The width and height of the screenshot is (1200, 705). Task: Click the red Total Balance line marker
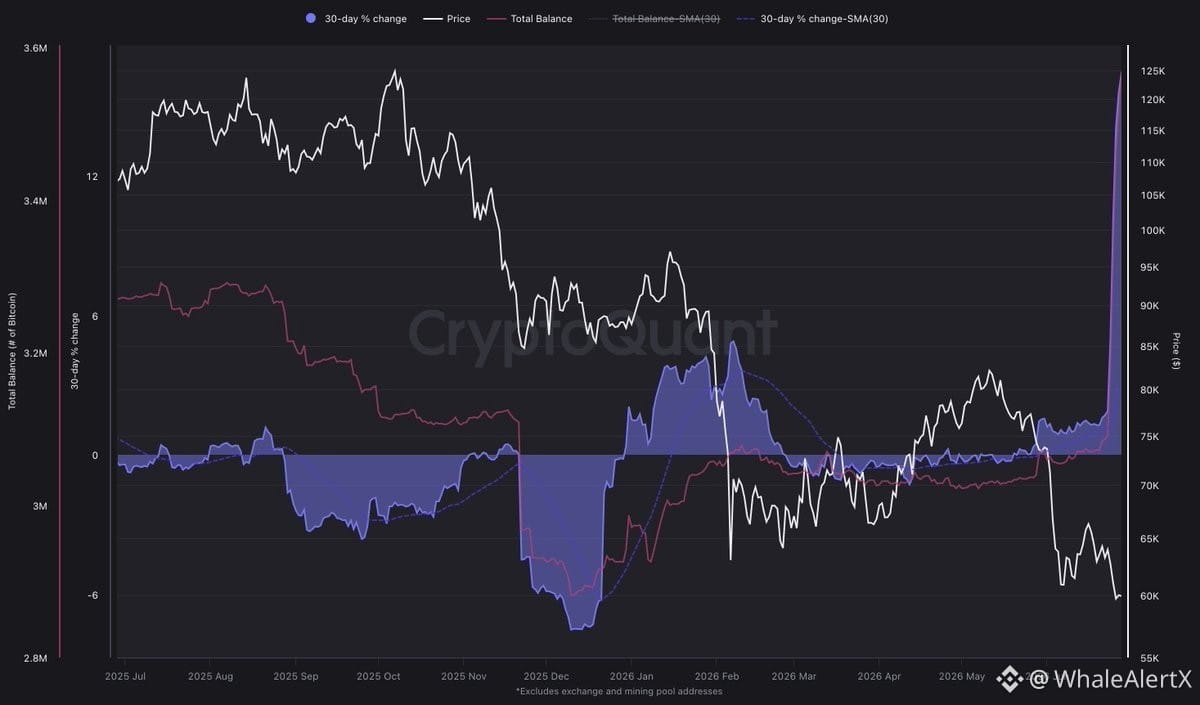click(x=496, y=19)
